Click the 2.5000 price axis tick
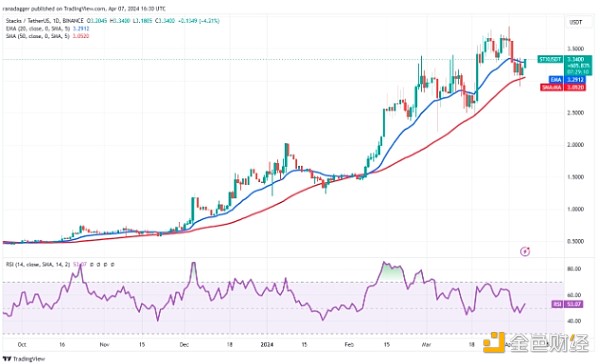Viewport: 600px width, 364px height. point(576,113)
